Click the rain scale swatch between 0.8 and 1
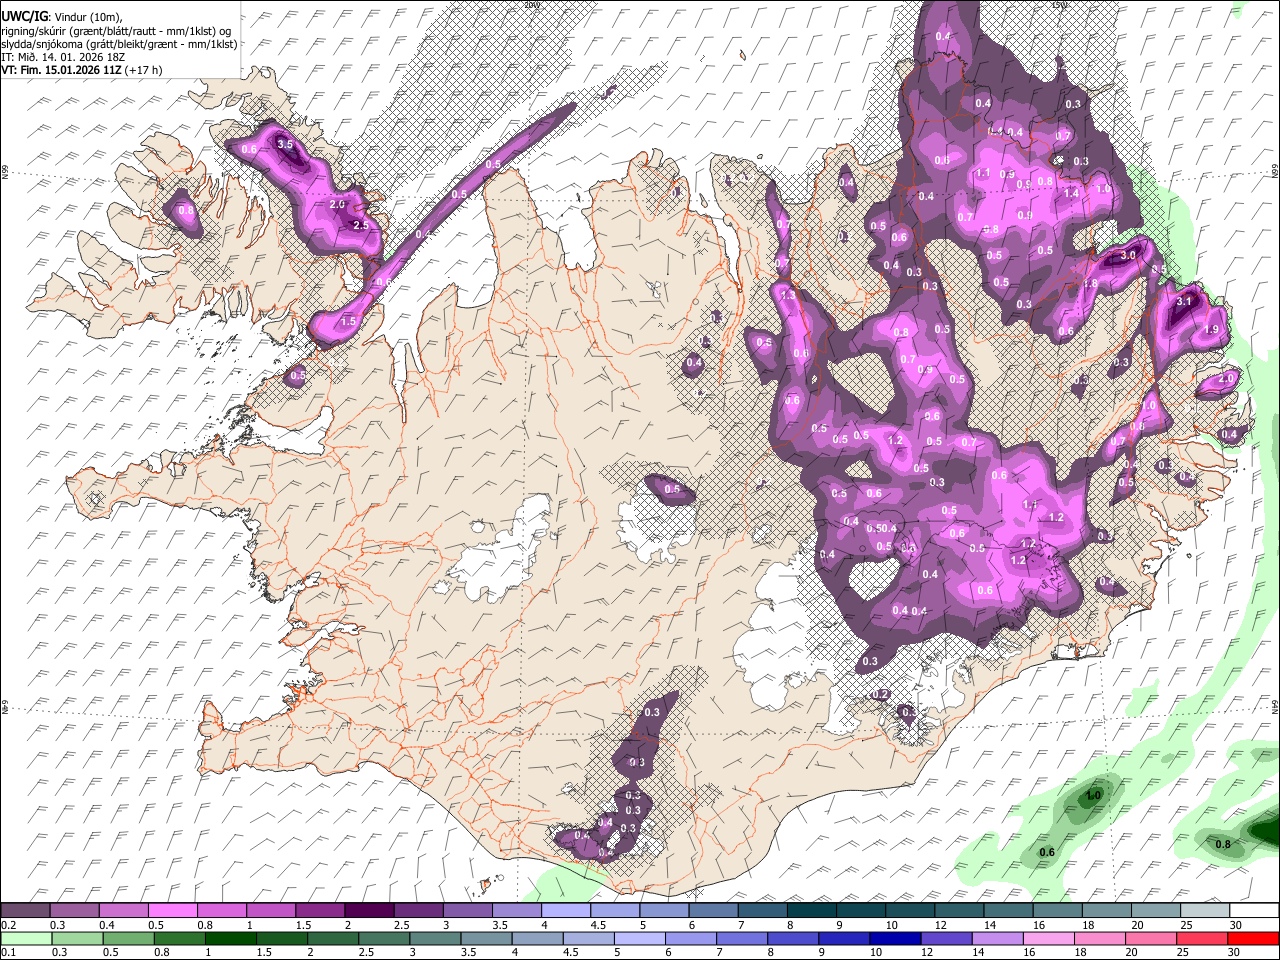Viewport: 1280px width, 960px height. pyautogui.click(x=179, y=938)
